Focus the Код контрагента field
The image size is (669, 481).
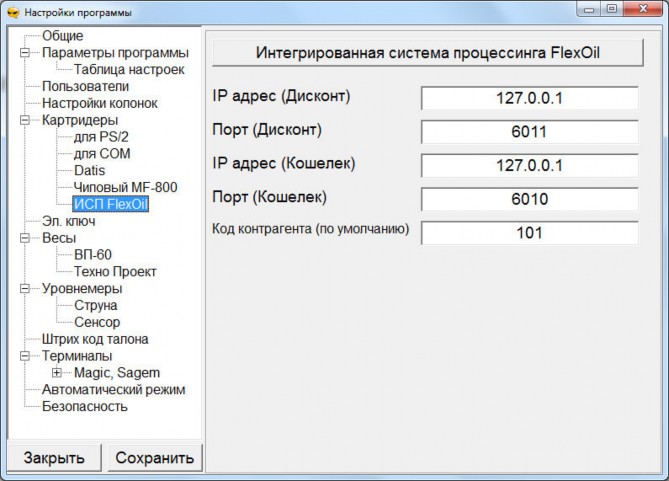pos(529,233)
